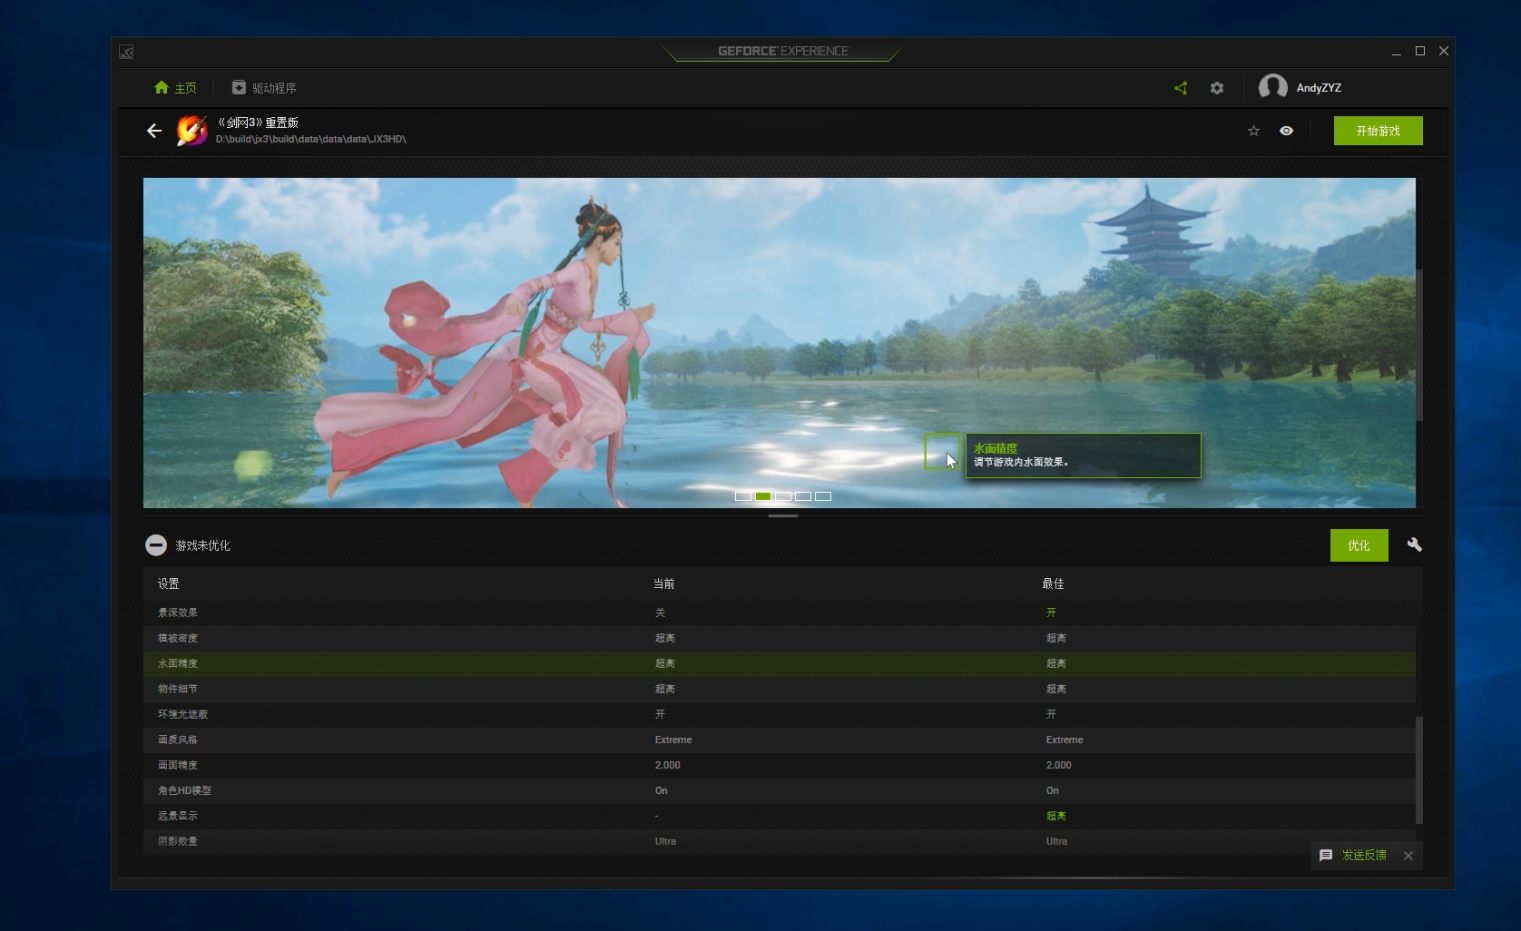Toggle the eye visibility icon
Screen dimensions: 1521x931
pyautogui.click(x=1286, y=131)
